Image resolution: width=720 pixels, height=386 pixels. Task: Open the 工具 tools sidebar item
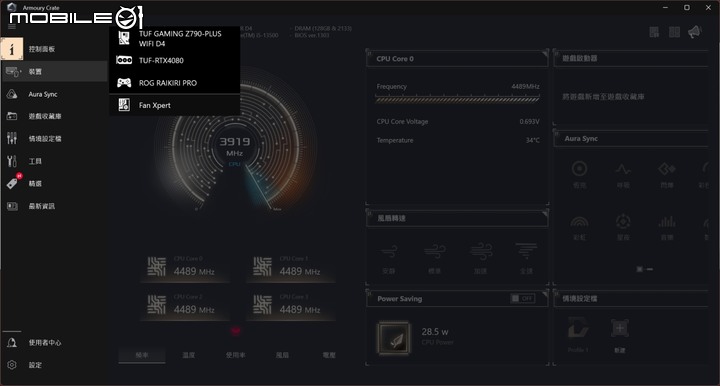click(54, 161)
